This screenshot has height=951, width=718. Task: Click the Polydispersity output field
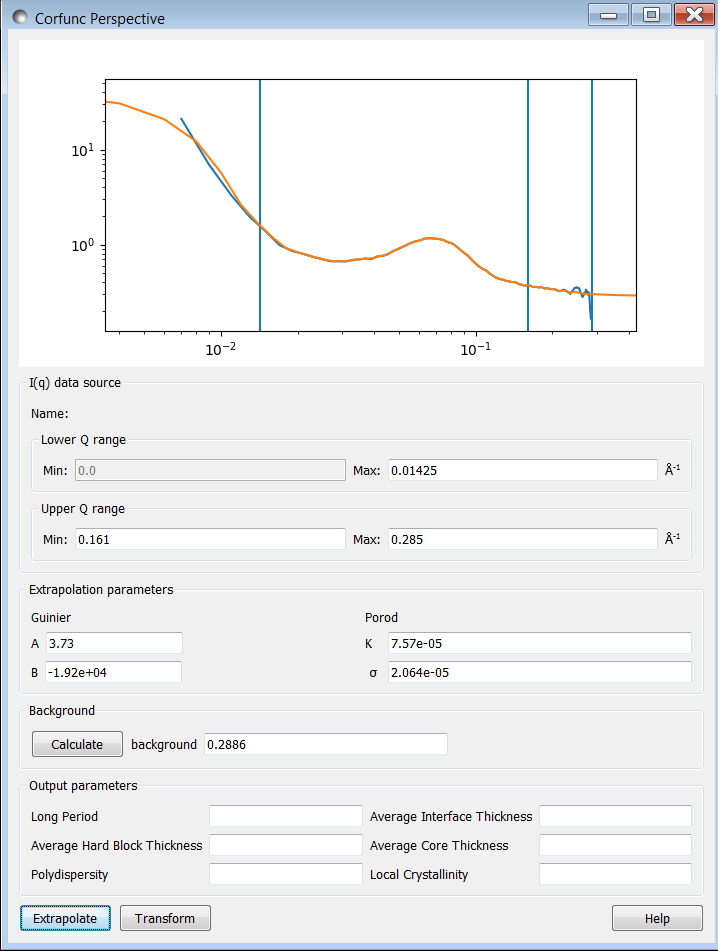click(x=285, y=873)
